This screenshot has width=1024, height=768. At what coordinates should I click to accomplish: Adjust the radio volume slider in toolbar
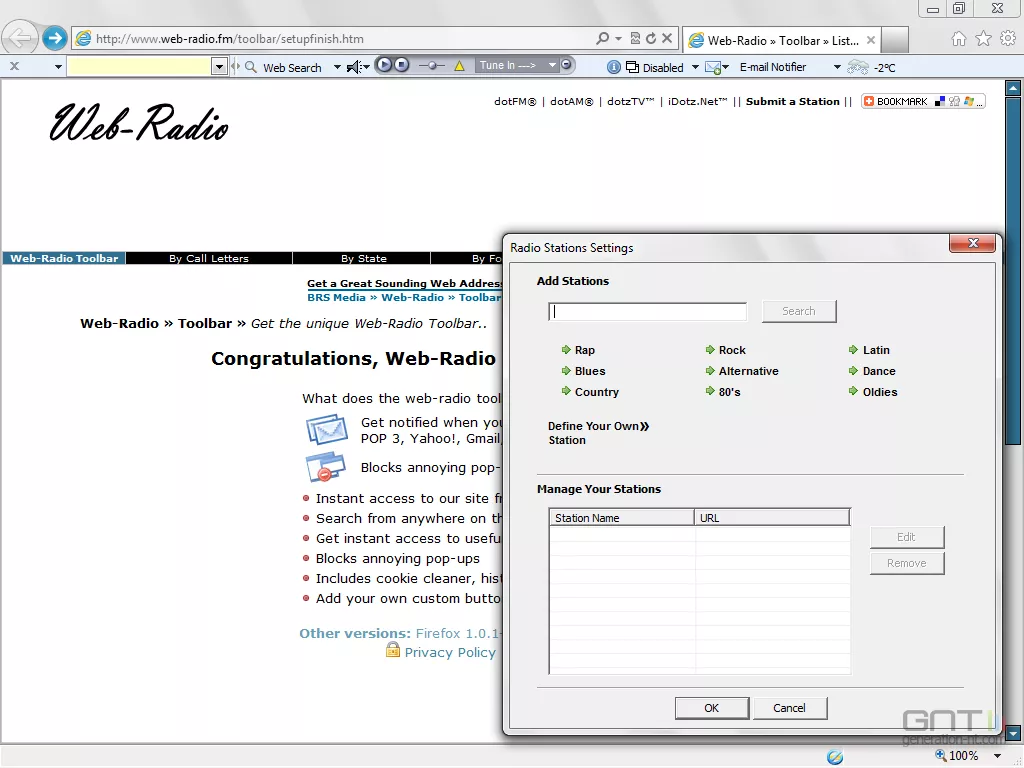[433, 65]
